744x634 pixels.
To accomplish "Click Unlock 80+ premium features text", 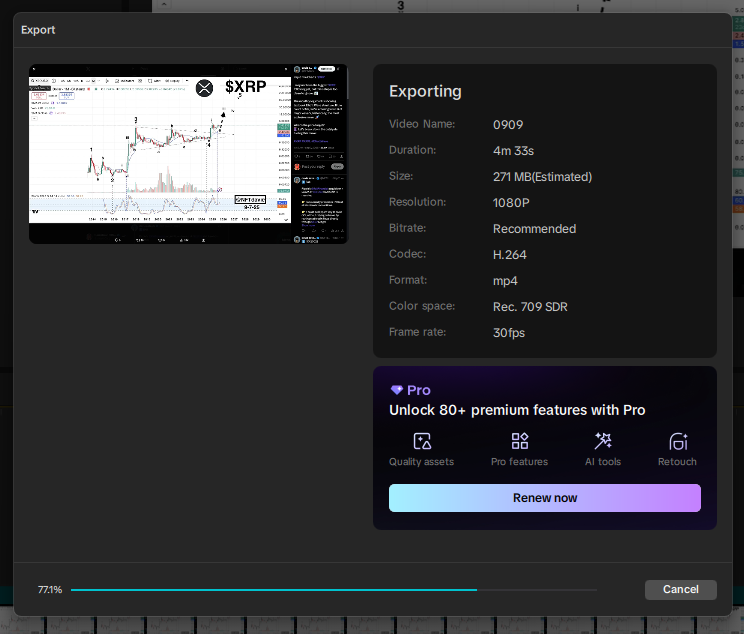I will coord(517,410).
